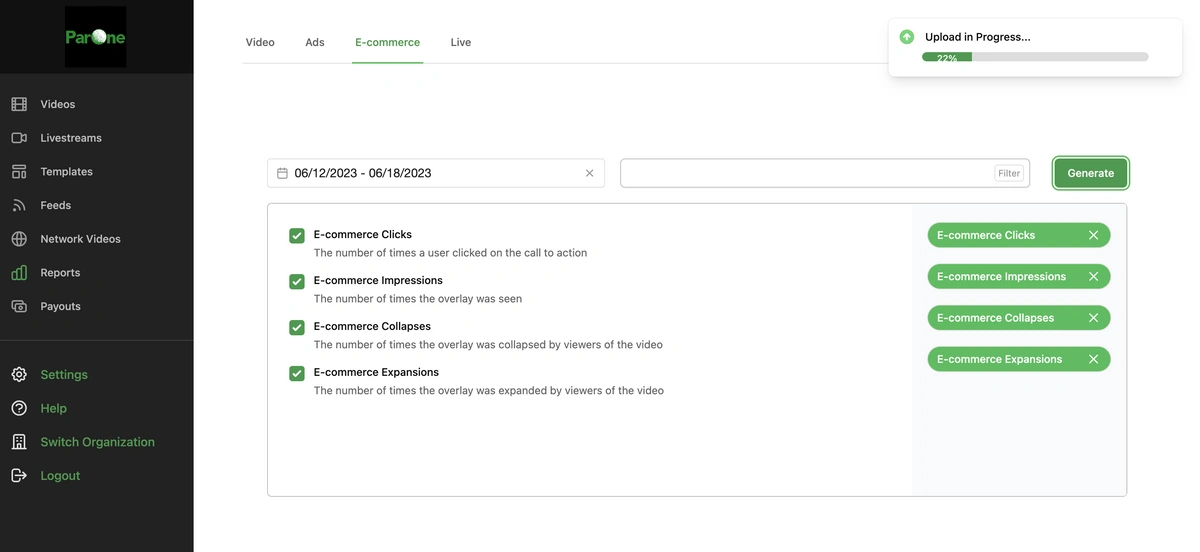1200x552 pixels.
Task: Click the Payouts money icon
Action: click(x=19, y=306)
